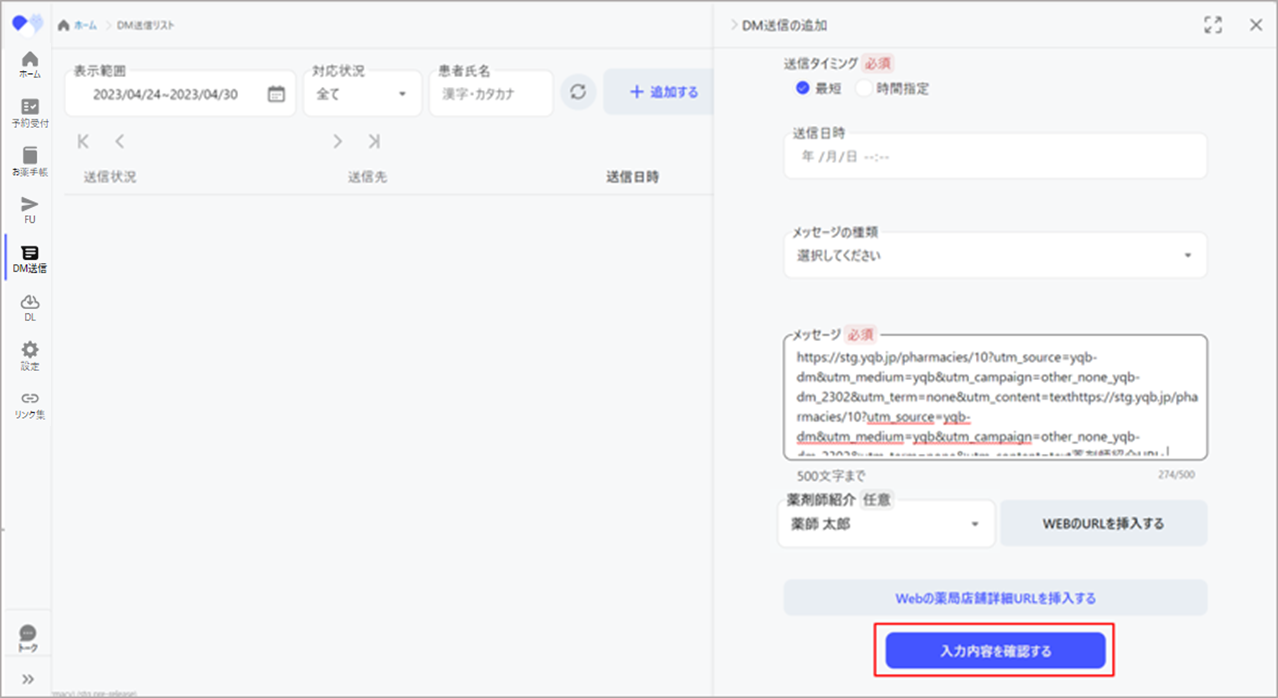Open 薬剤師紹介 dropdown showing 薬師 太郎
Viewport: 1278px width, 698px height.
pyautogui.click(x=885, y=524)
